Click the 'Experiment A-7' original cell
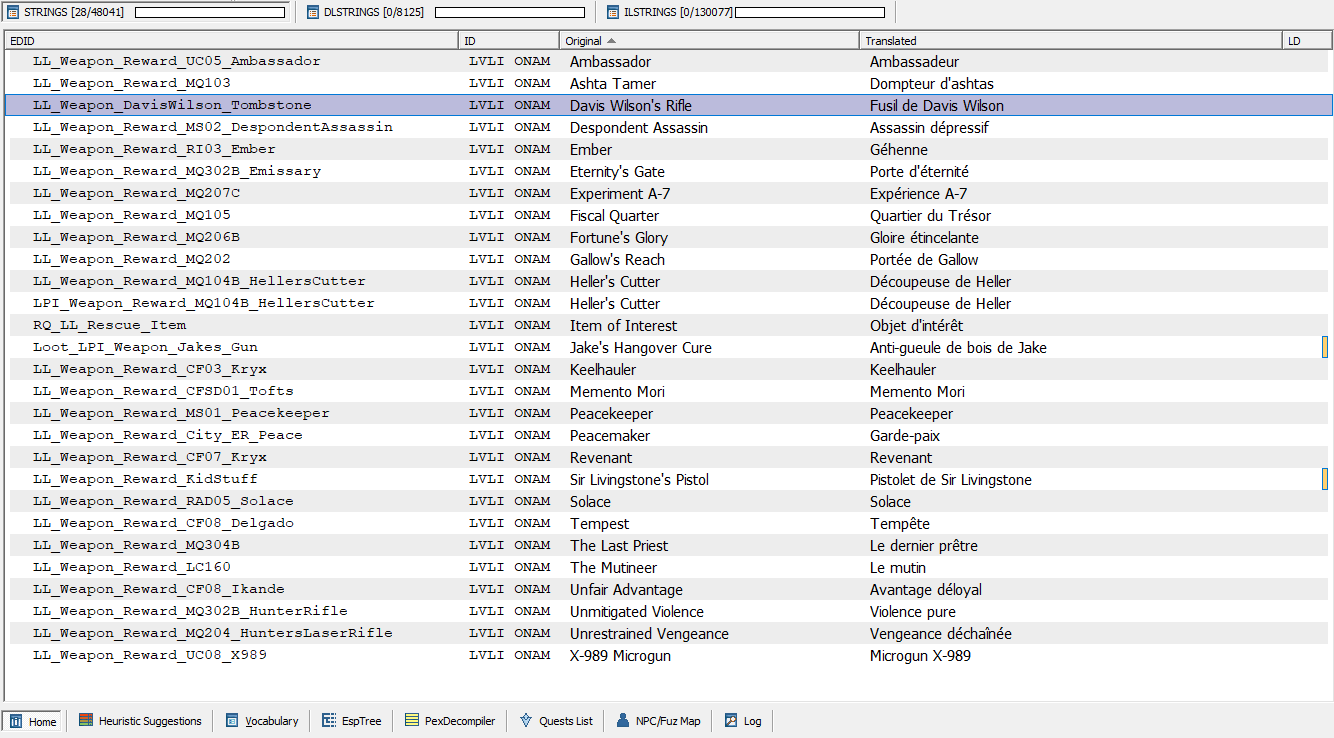This screenshot has width=1334, height=738. [620, 193]
